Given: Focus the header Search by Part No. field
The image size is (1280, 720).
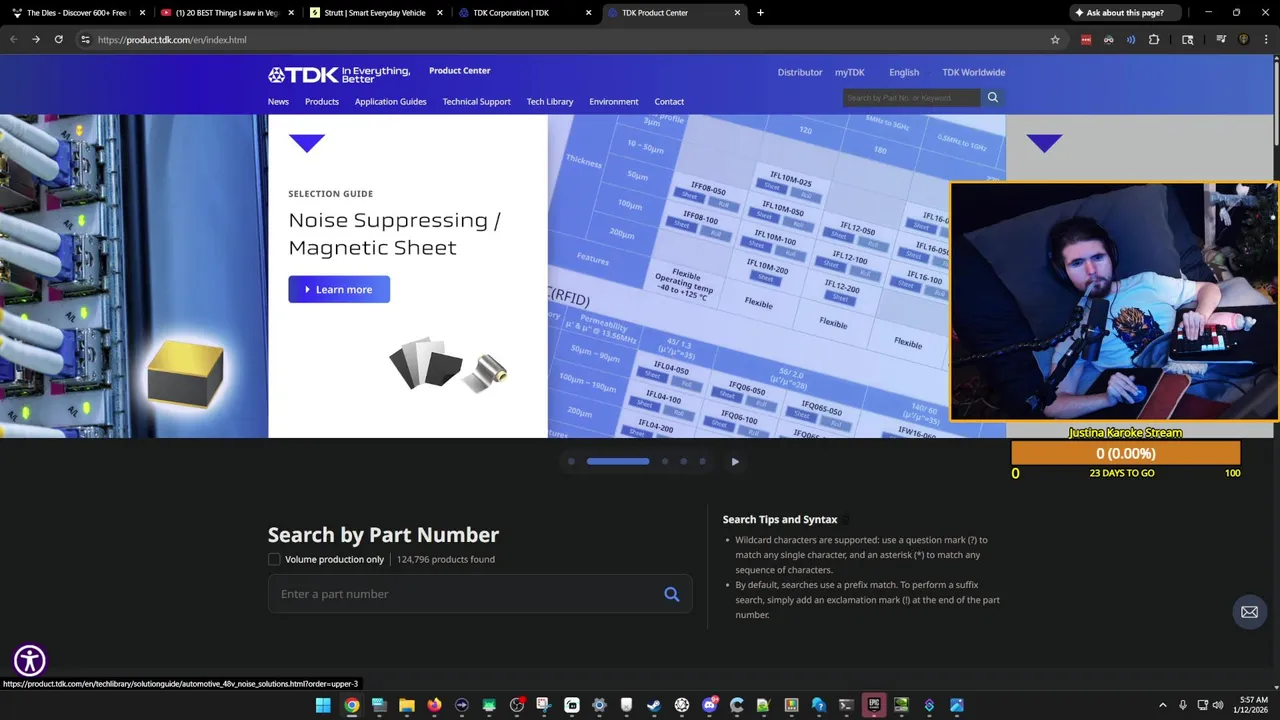Looking at the screenshot, I should click(x=911, y=98).
